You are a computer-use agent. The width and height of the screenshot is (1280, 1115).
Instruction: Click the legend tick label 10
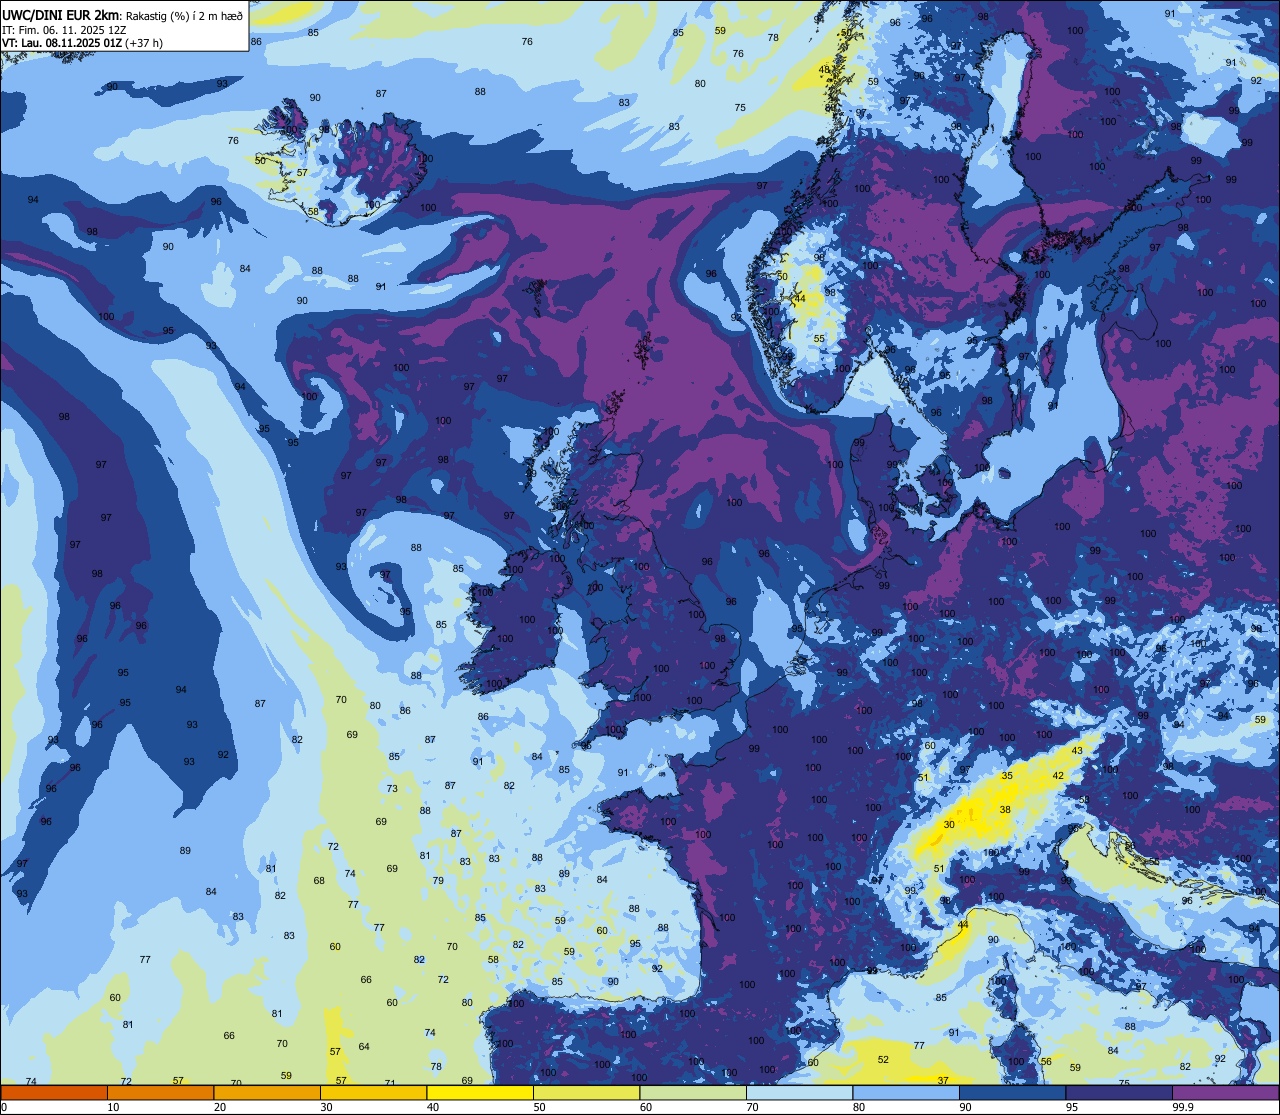(x=113, y=1107)
